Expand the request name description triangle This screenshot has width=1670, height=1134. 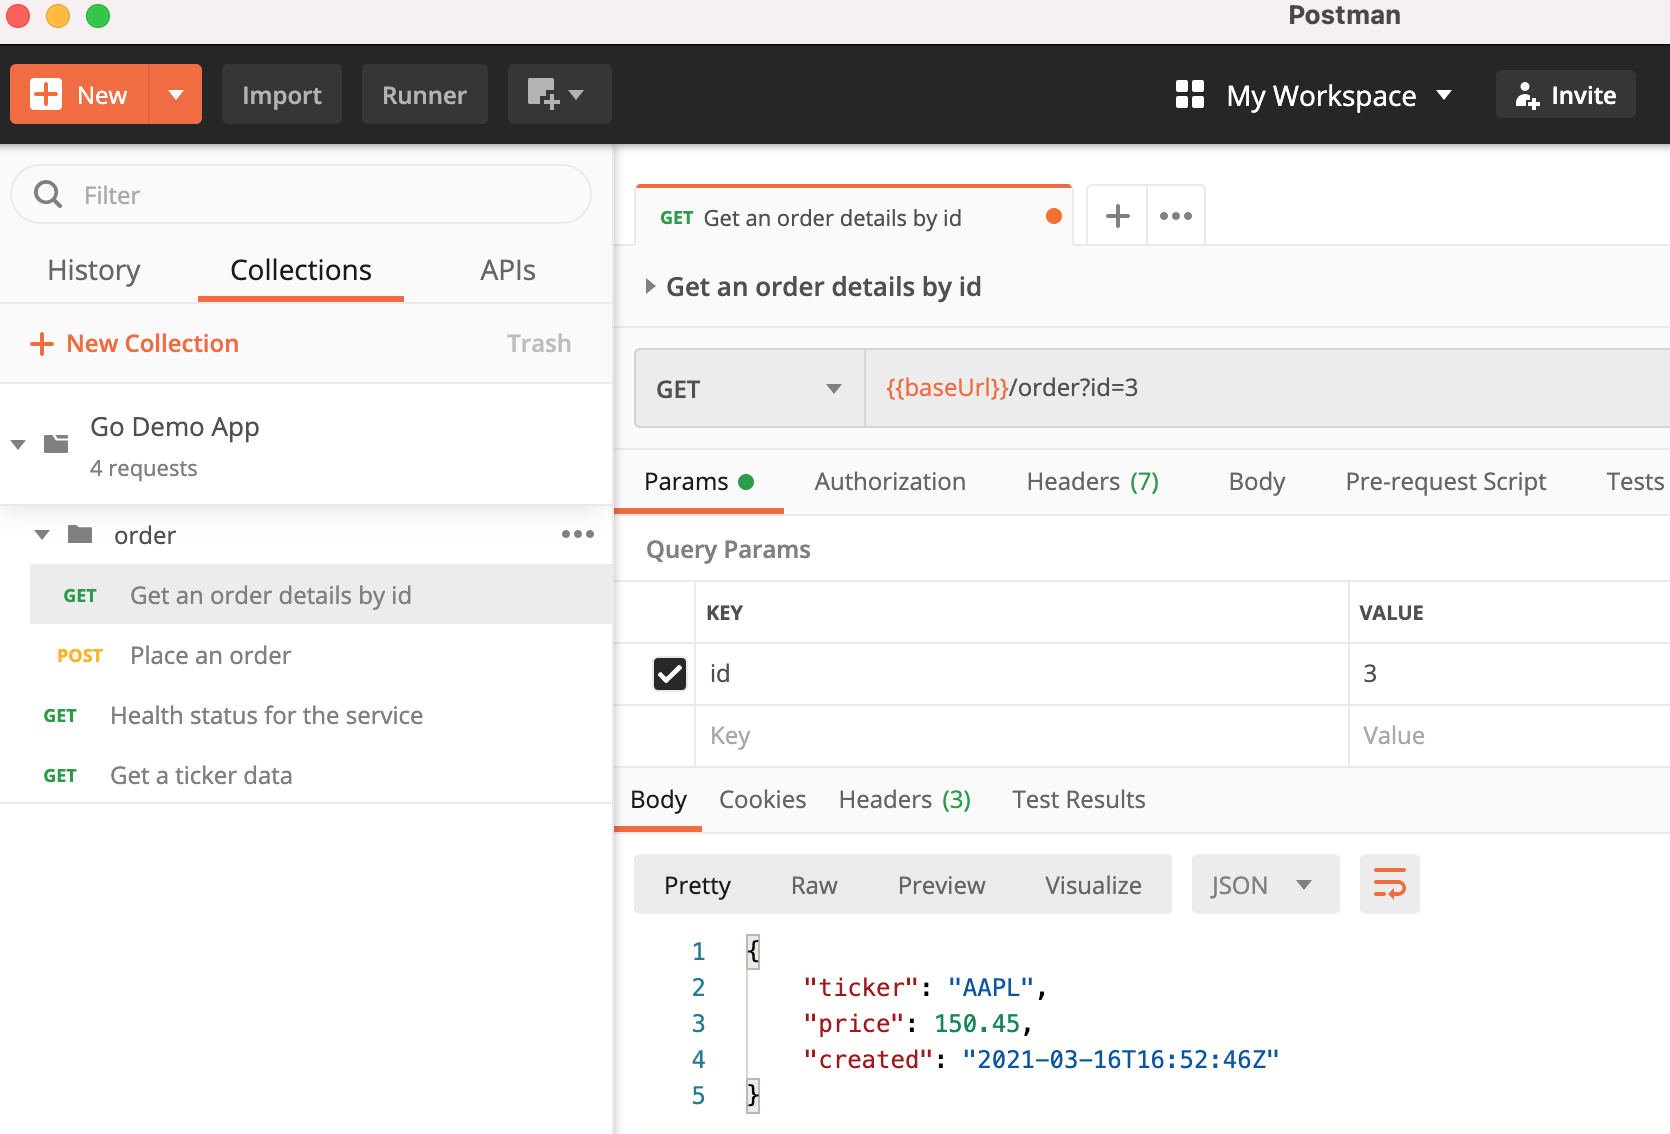pyautogui.click(x=650, y=287)
